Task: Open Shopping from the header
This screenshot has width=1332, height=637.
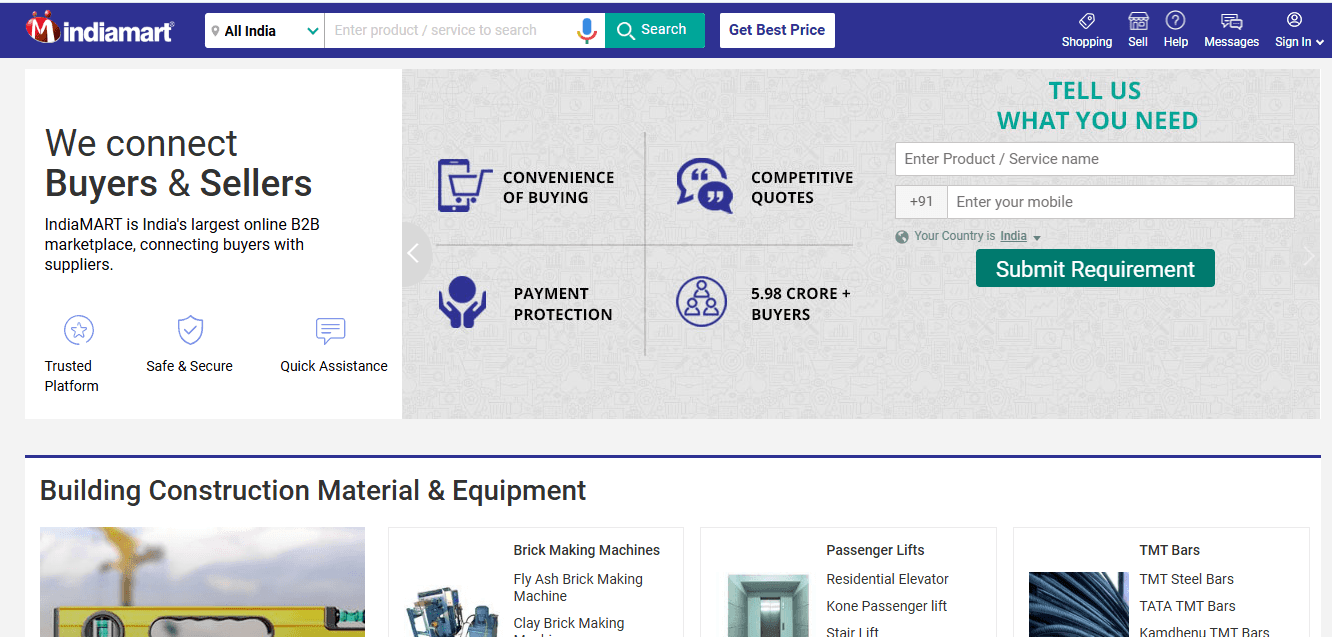Action: pos(1087,30)
